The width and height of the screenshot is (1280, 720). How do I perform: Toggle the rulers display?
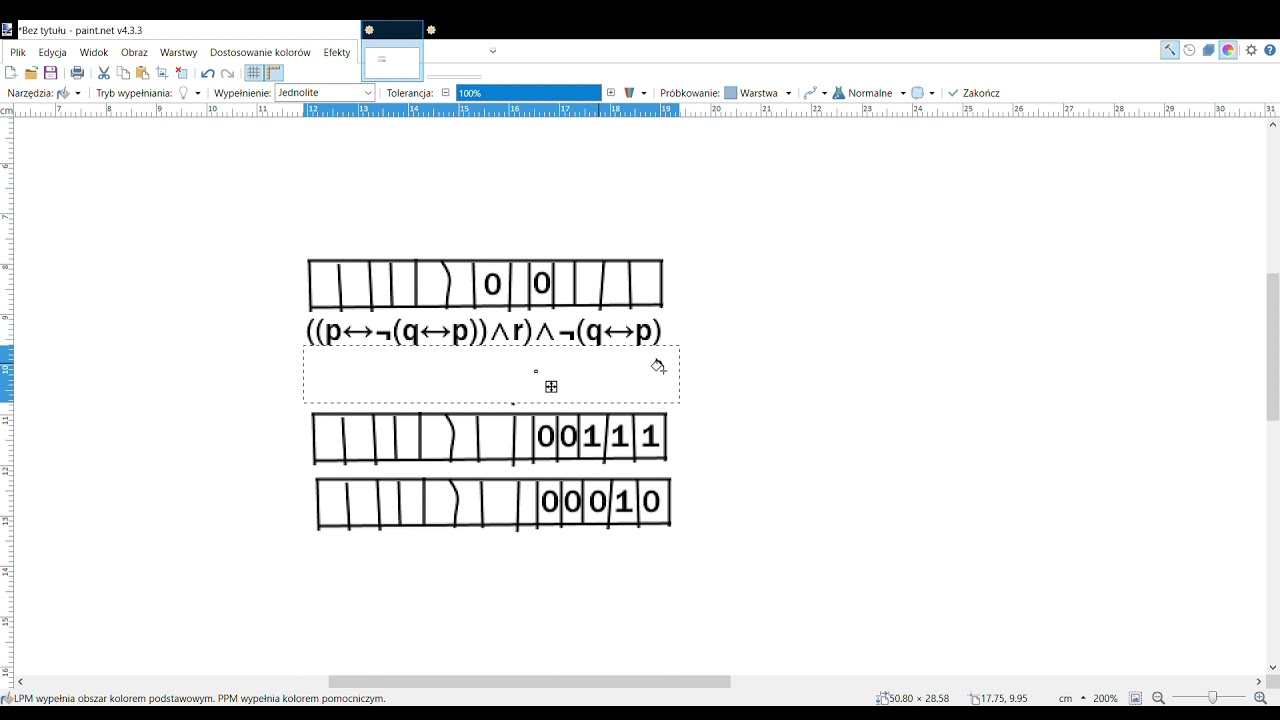tap(274, 73)
